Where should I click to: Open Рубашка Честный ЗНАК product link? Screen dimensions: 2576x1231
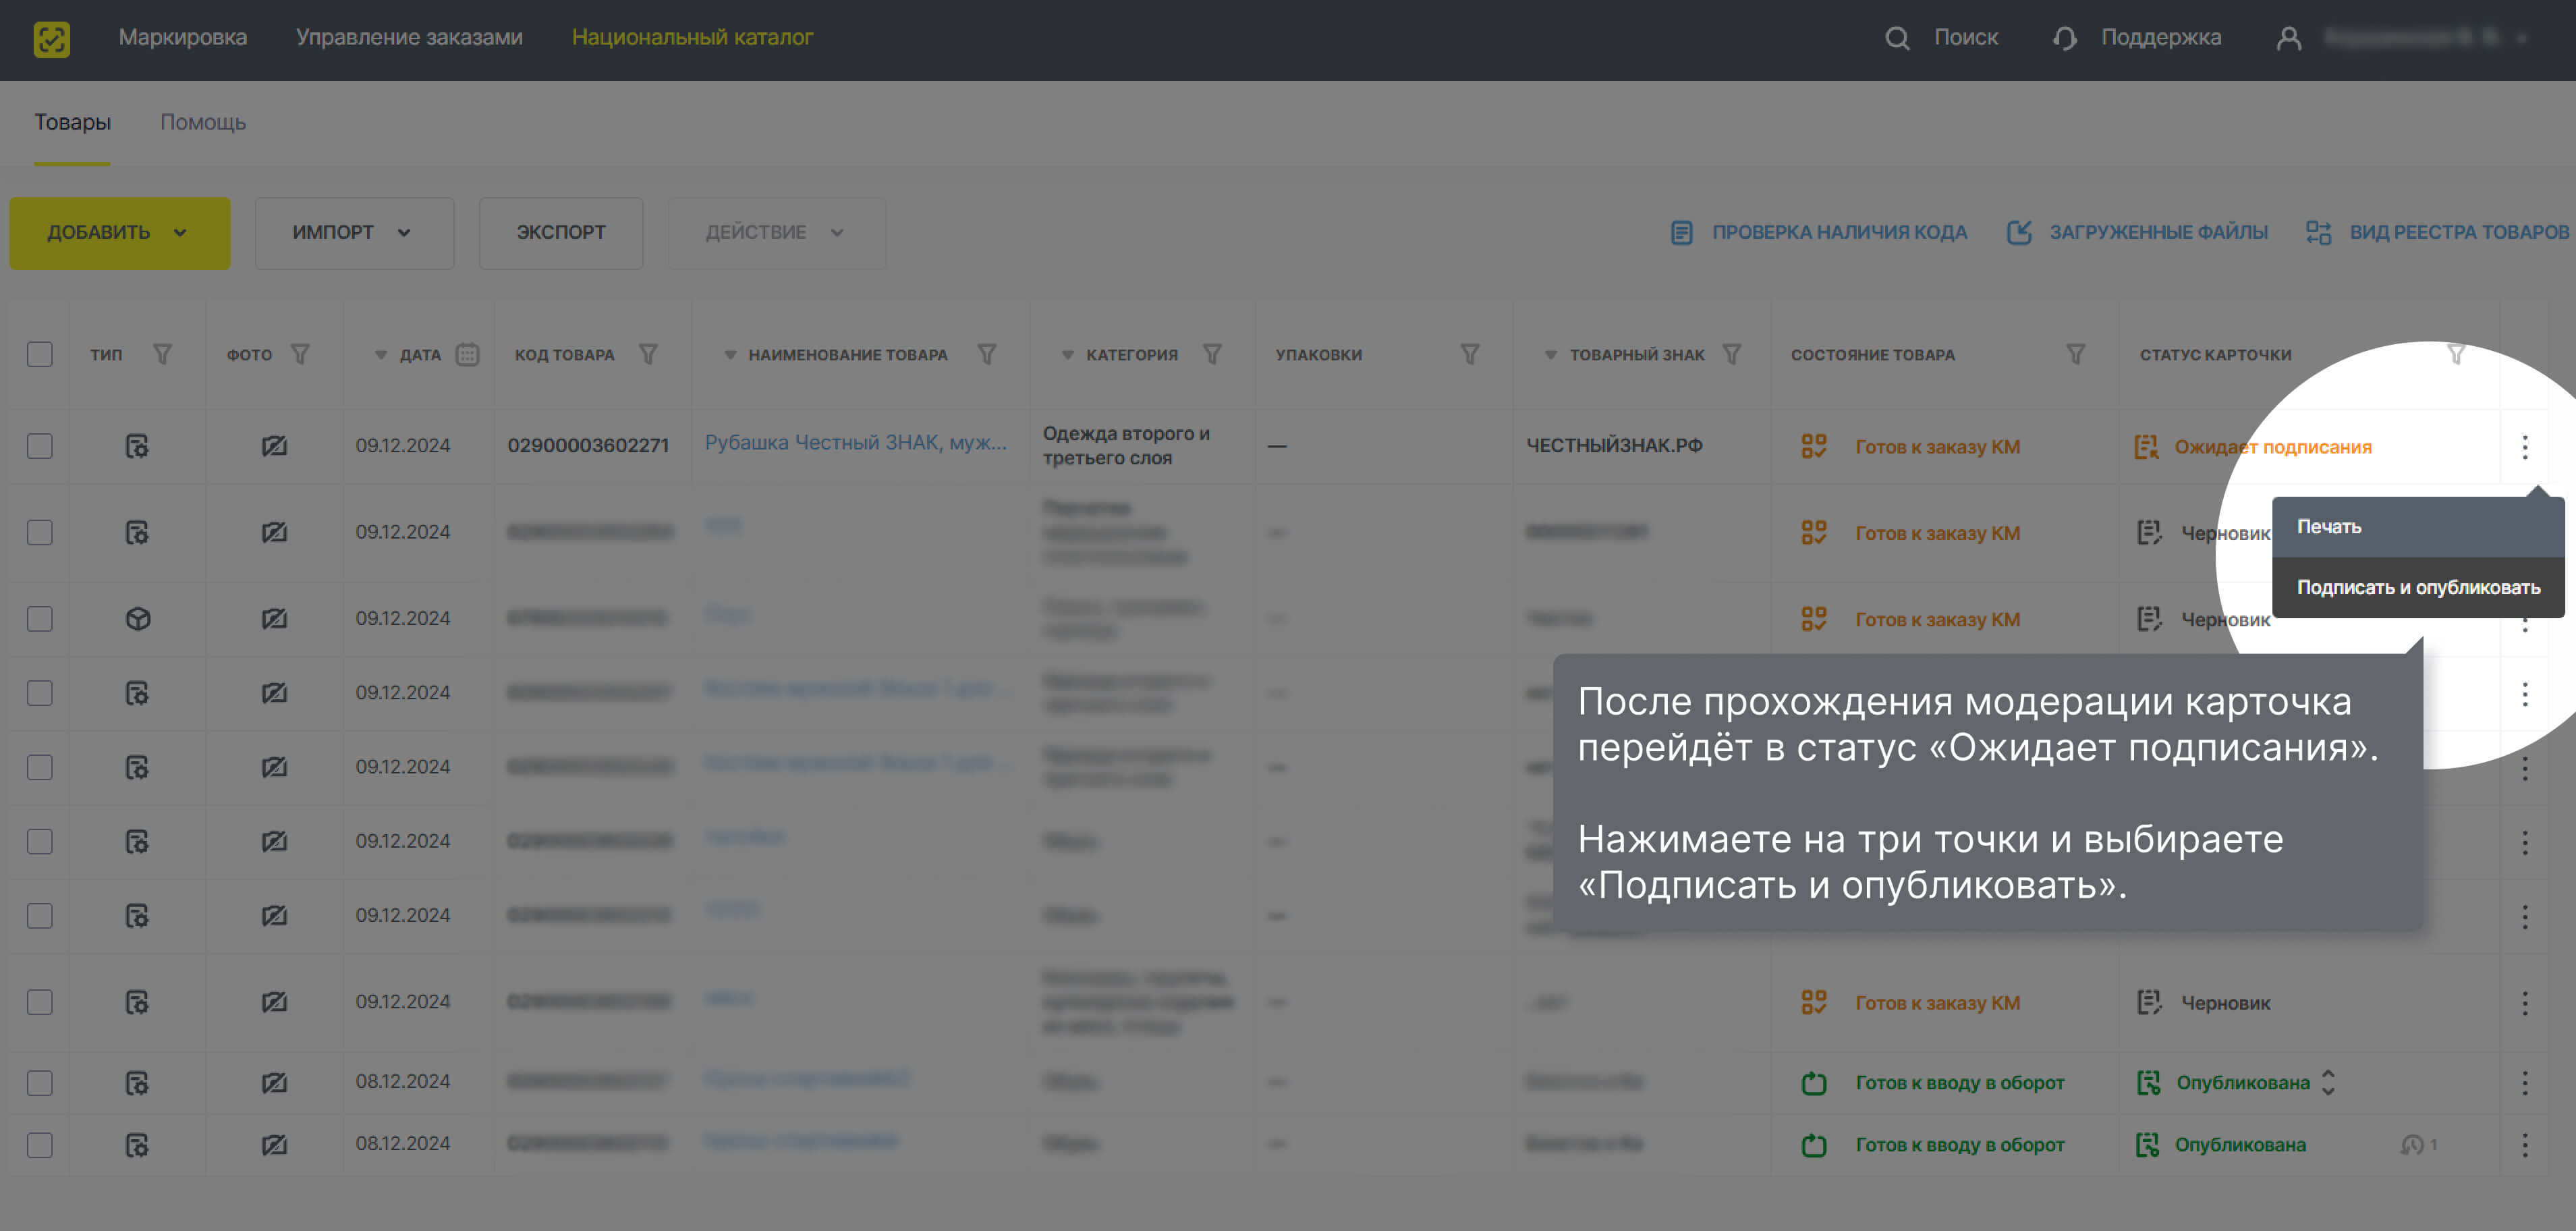[x=855, y=443]
